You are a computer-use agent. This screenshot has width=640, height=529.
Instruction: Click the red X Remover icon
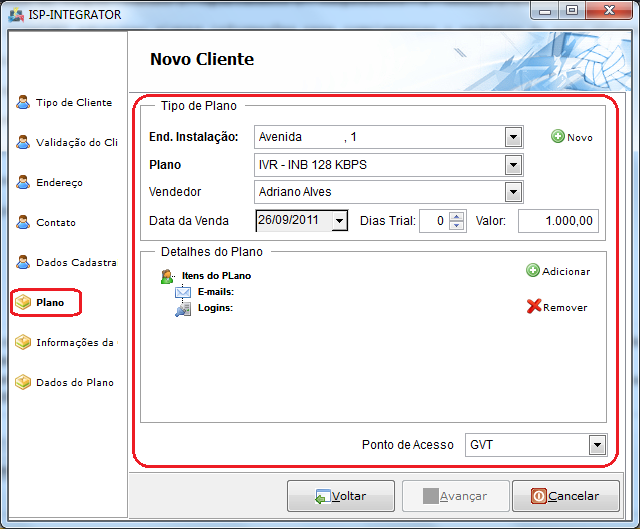(534, 307)
